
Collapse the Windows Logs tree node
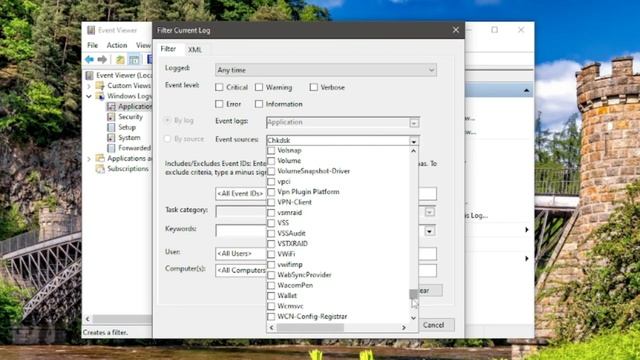coord(89,96)
